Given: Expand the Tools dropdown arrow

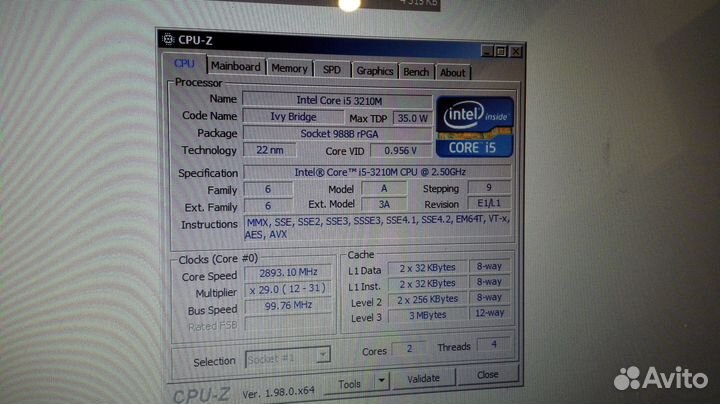Looking at the screenshot, I should coord(382,381).
